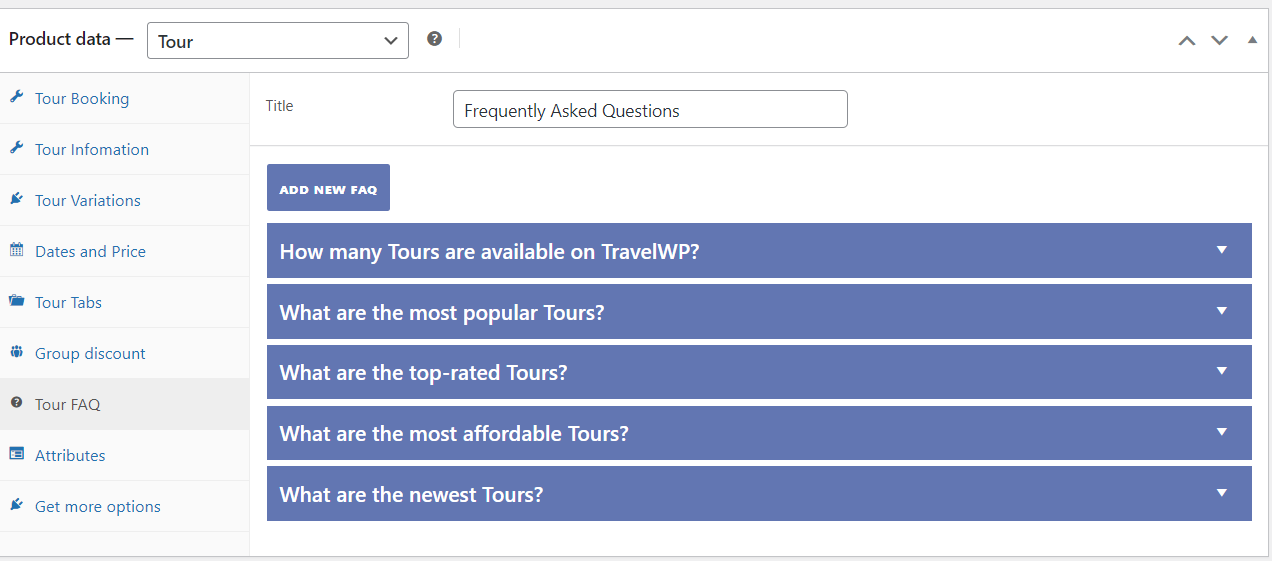Click the calendar icon beside Dates and Price
The image size is (1272, 561).
pyautogui.click(x=16, y=250)
